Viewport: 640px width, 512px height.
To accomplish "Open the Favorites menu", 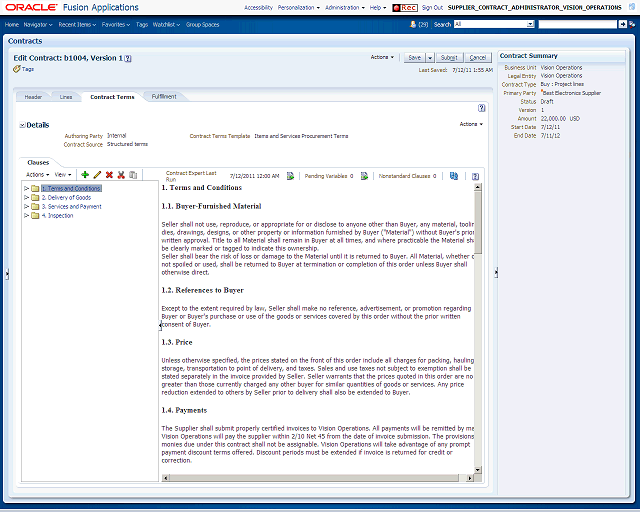I will 116,24.
